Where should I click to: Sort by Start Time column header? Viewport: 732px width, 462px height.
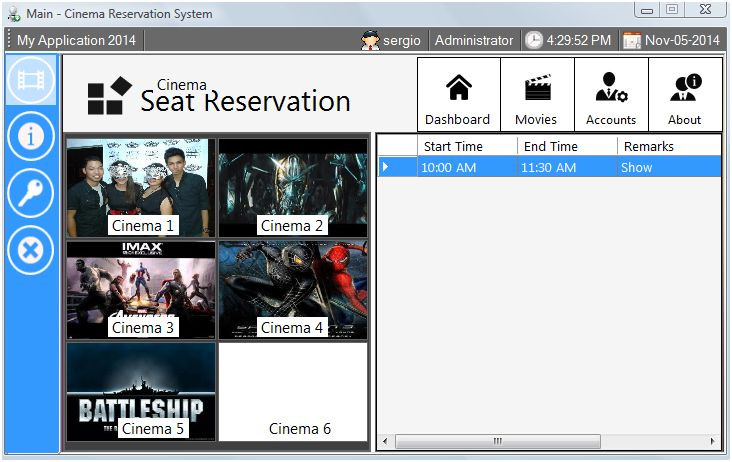(x=467, y=147)
